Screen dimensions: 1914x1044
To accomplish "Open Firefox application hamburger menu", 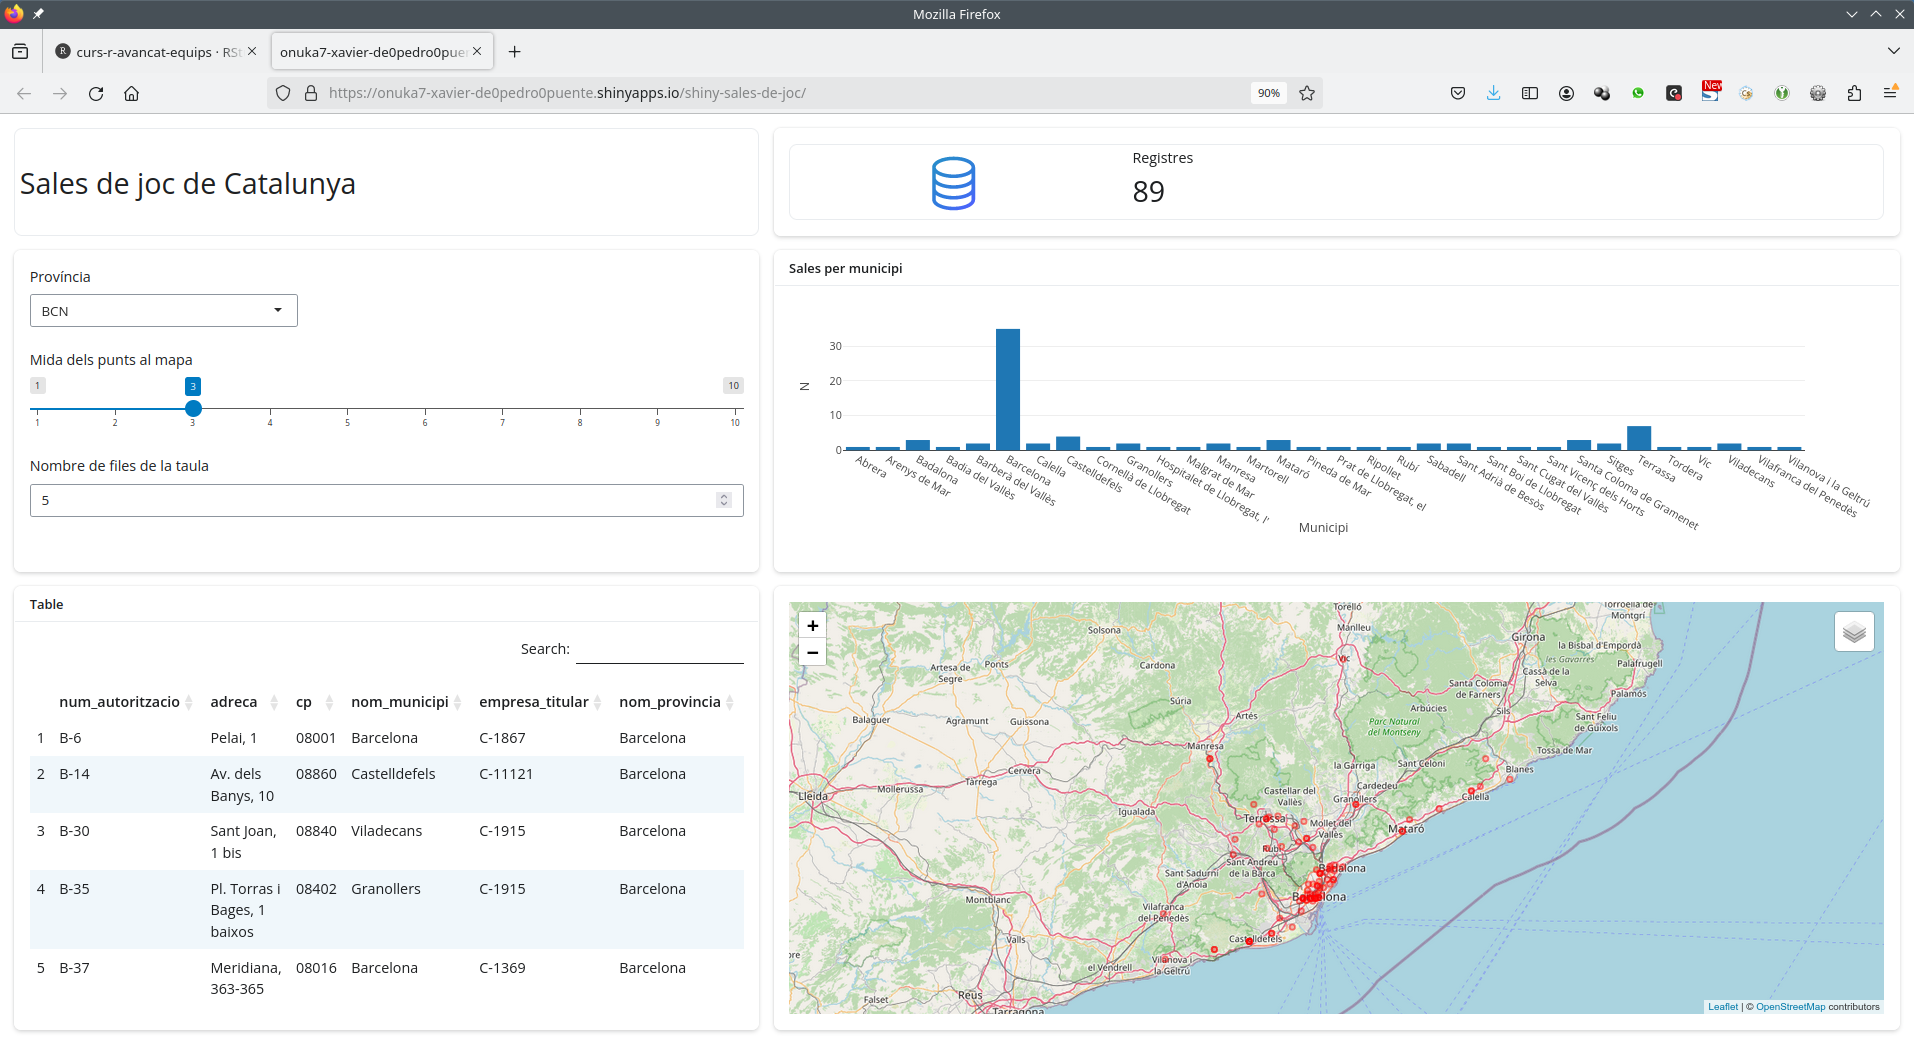I will (x=1890, y=93).
